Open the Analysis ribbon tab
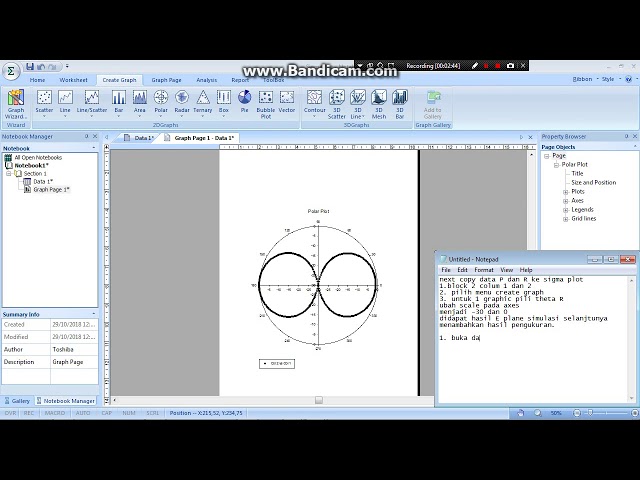Image resolution: width=640 pixels, height=480 pixels. [207, 80]
